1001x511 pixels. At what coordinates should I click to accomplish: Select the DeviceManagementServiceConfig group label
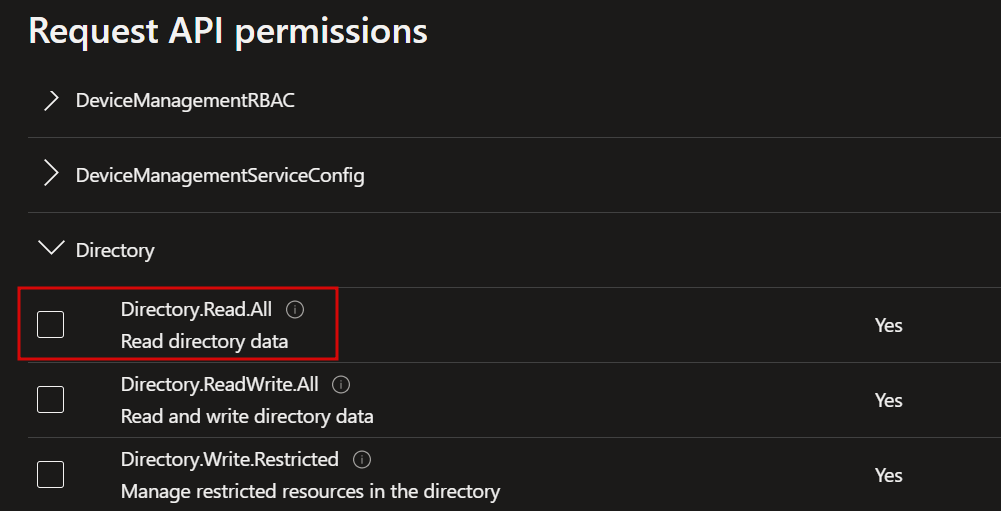220,175
